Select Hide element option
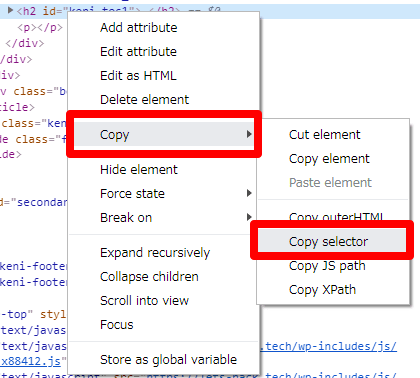 click(x=163, y=170)
